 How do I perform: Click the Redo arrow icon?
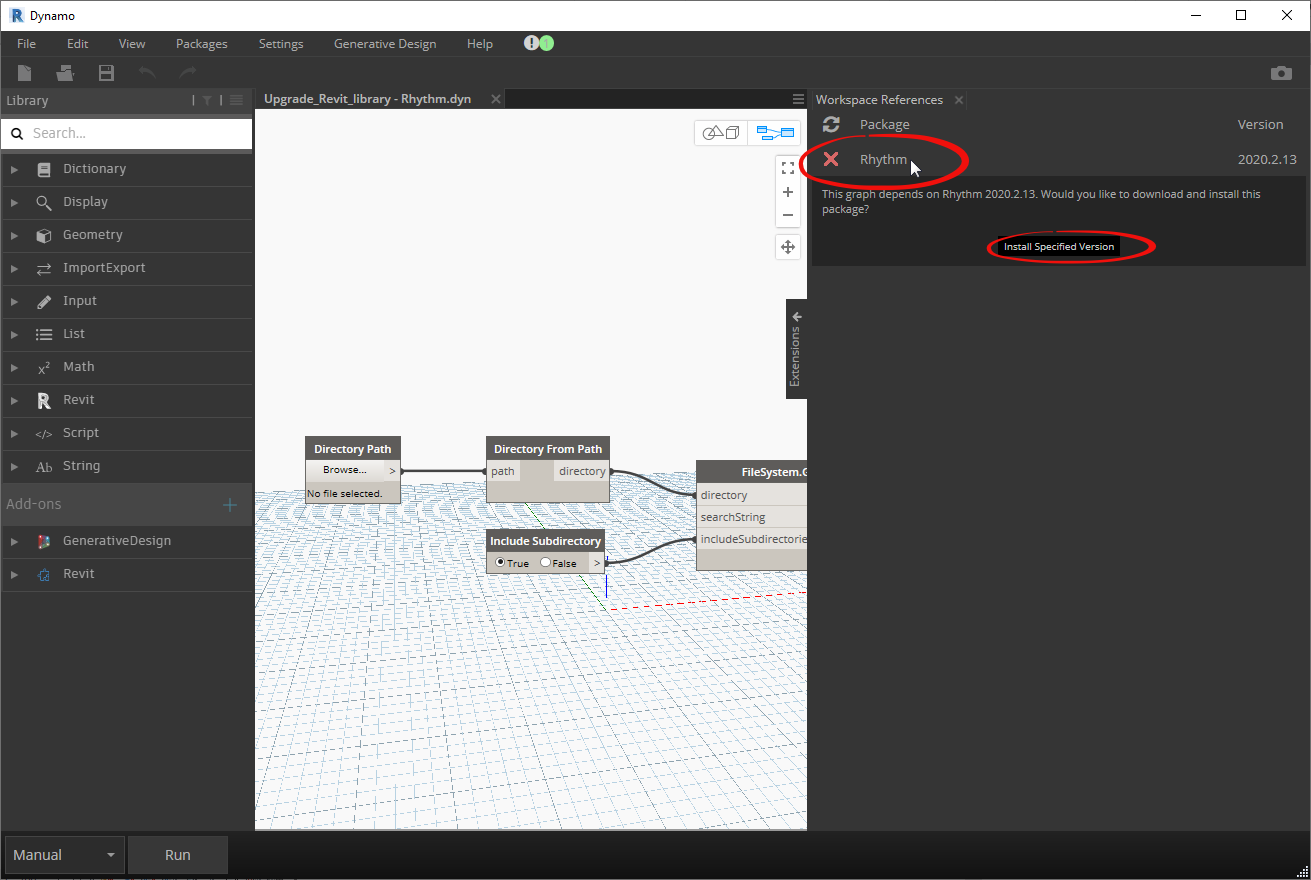(187, 72)
